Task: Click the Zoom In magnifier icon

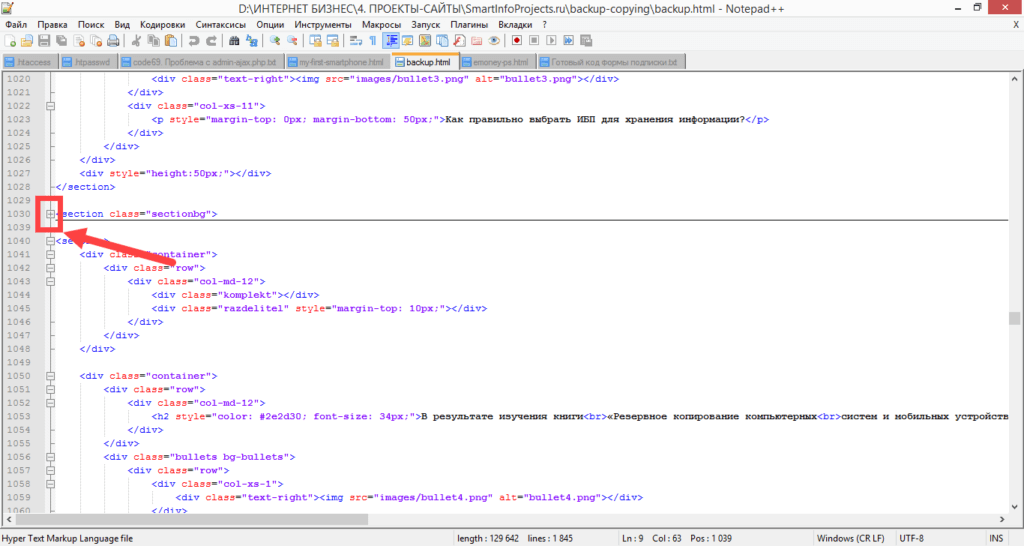Action: click(275, 41)
